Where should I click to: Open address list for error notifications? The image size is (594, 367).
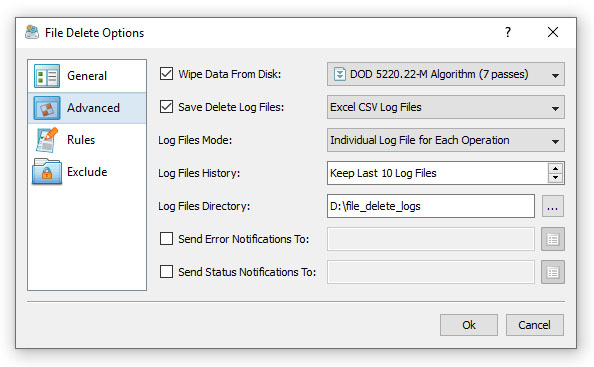pos(553,239)
